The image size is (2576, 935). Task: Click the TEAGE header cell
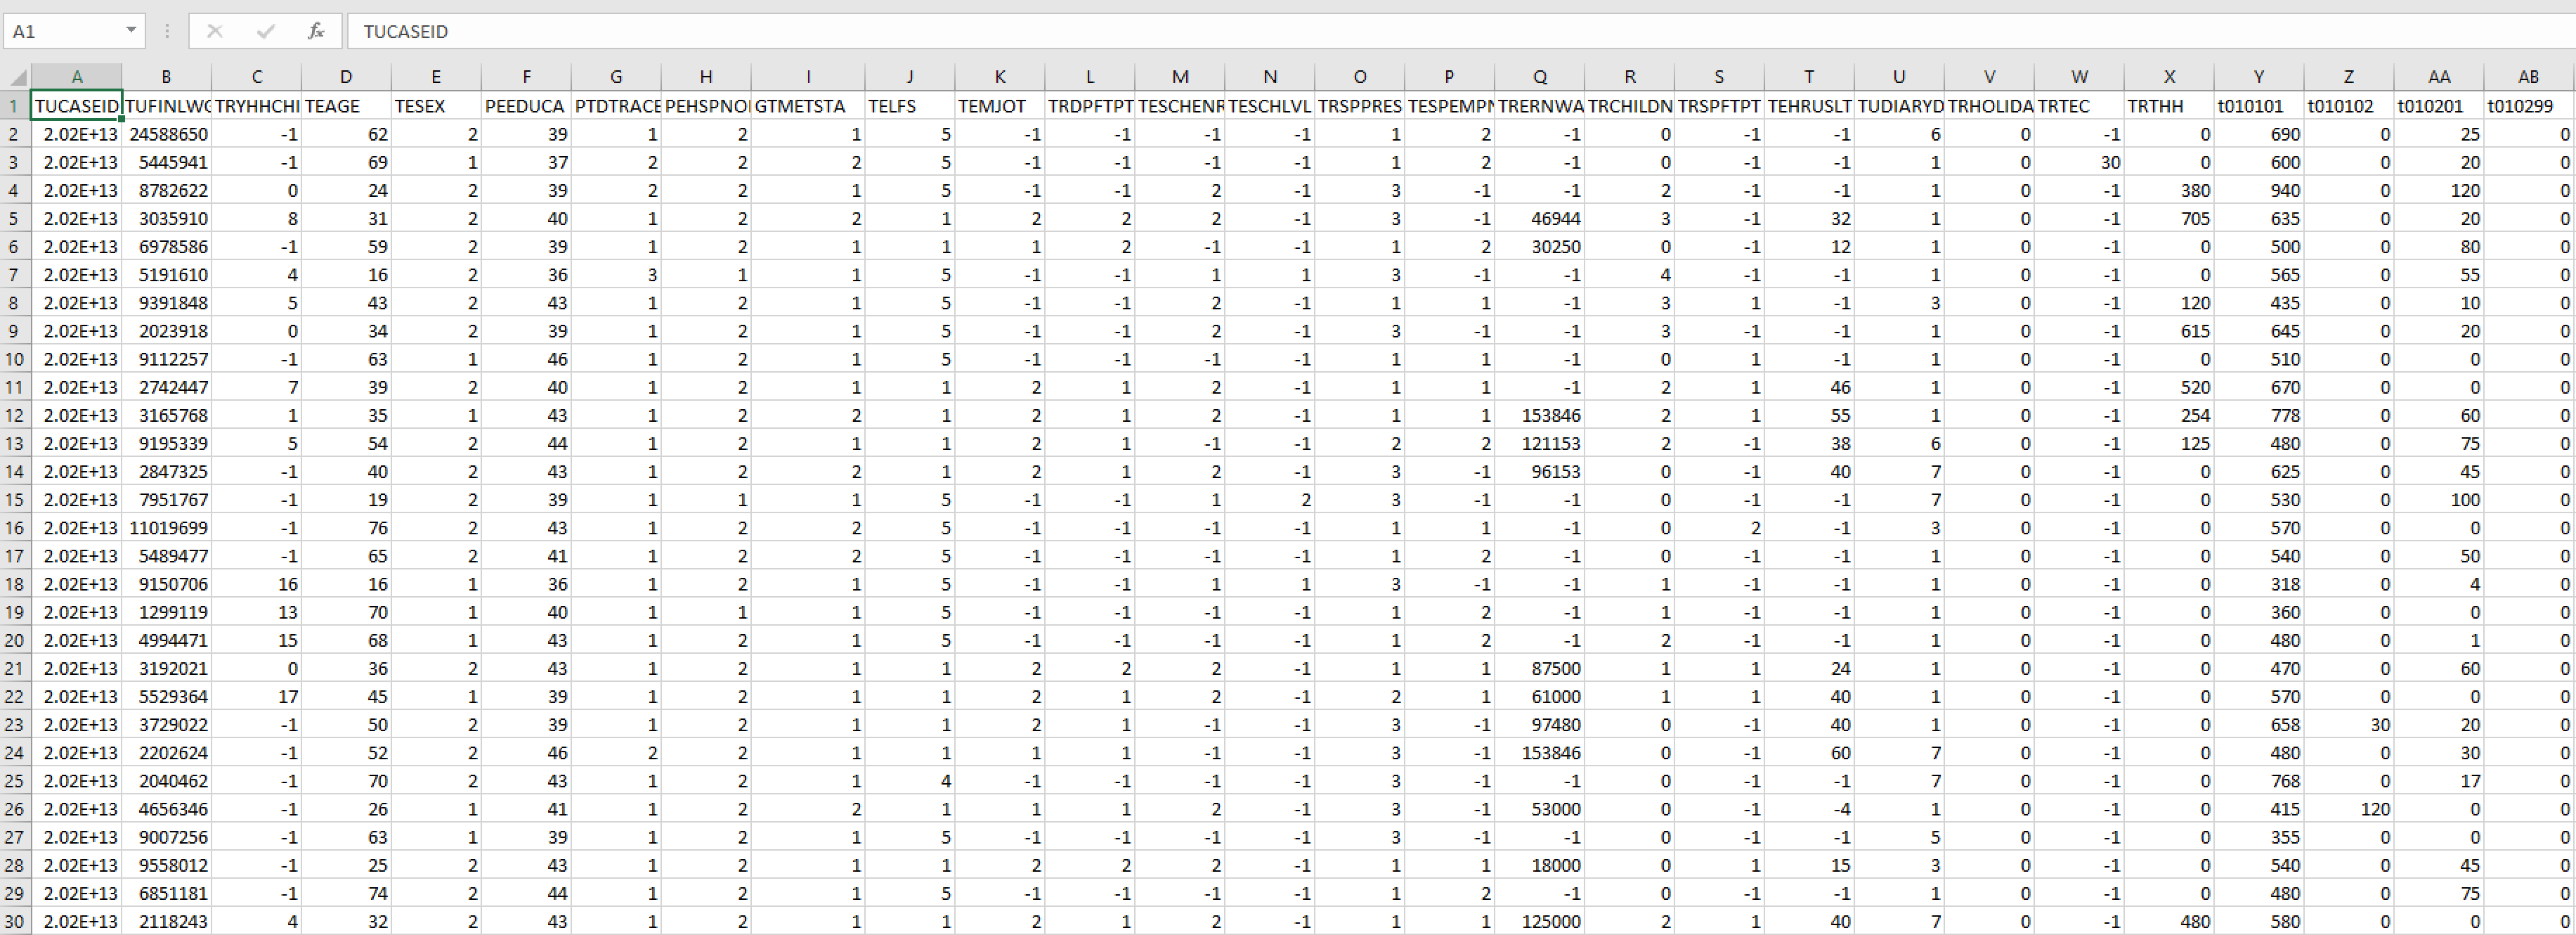(x=346, y=106)
